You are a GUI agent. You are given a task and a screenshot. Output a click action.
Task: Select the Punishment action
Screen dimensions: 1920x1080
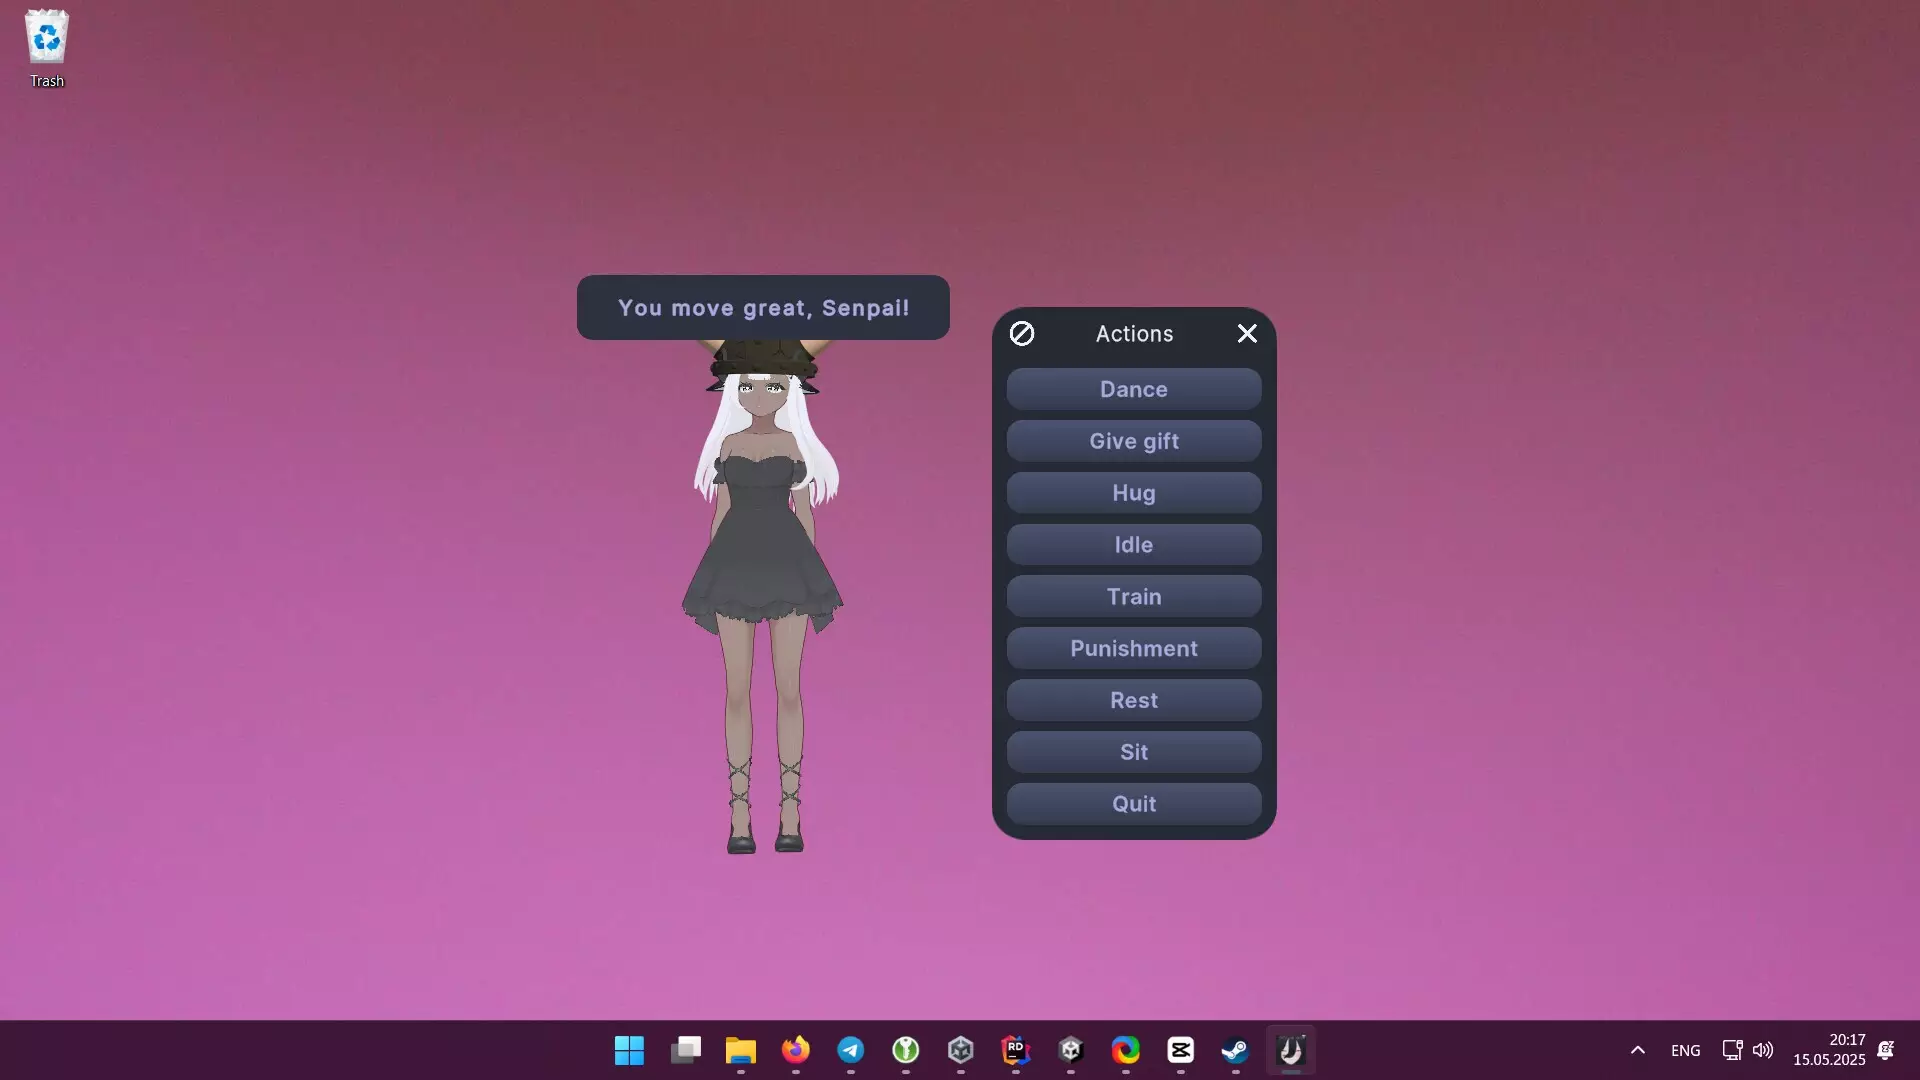click(1133, 649)
